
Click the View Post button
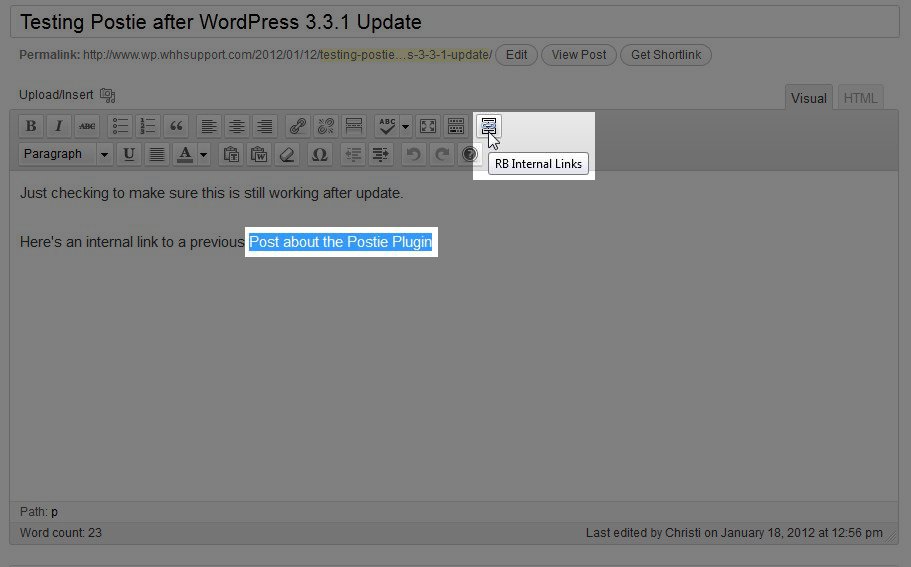point(579,55)
